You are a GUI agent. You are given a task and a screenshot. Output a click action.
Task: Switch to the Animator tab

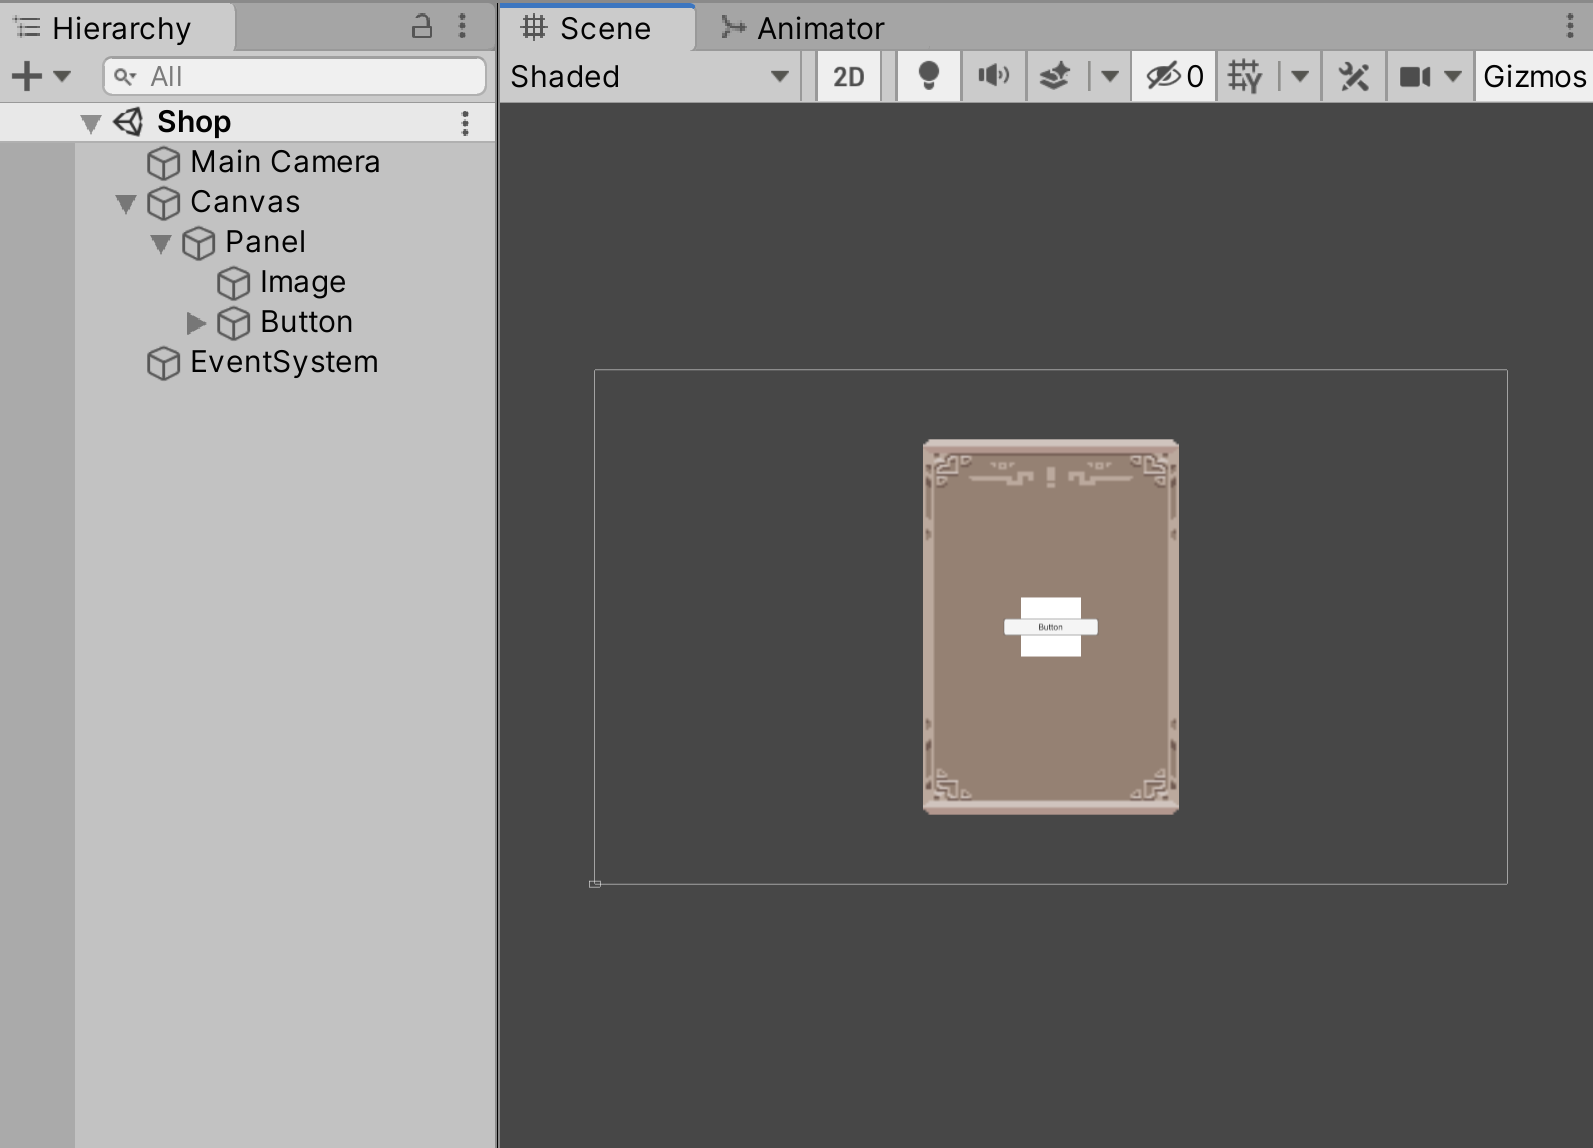(x=803, y=28)
